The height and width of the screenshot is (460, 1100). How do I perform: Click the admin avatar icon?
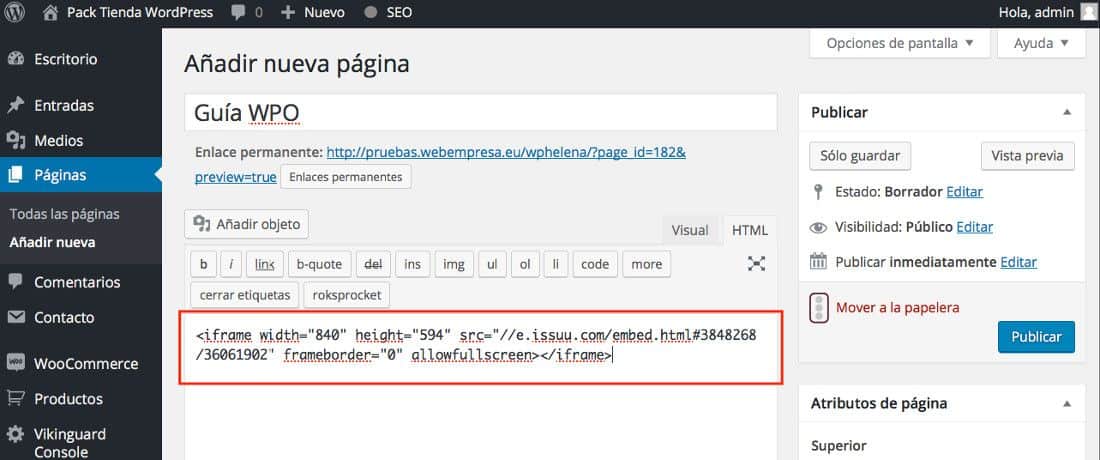coord(1087,12)
